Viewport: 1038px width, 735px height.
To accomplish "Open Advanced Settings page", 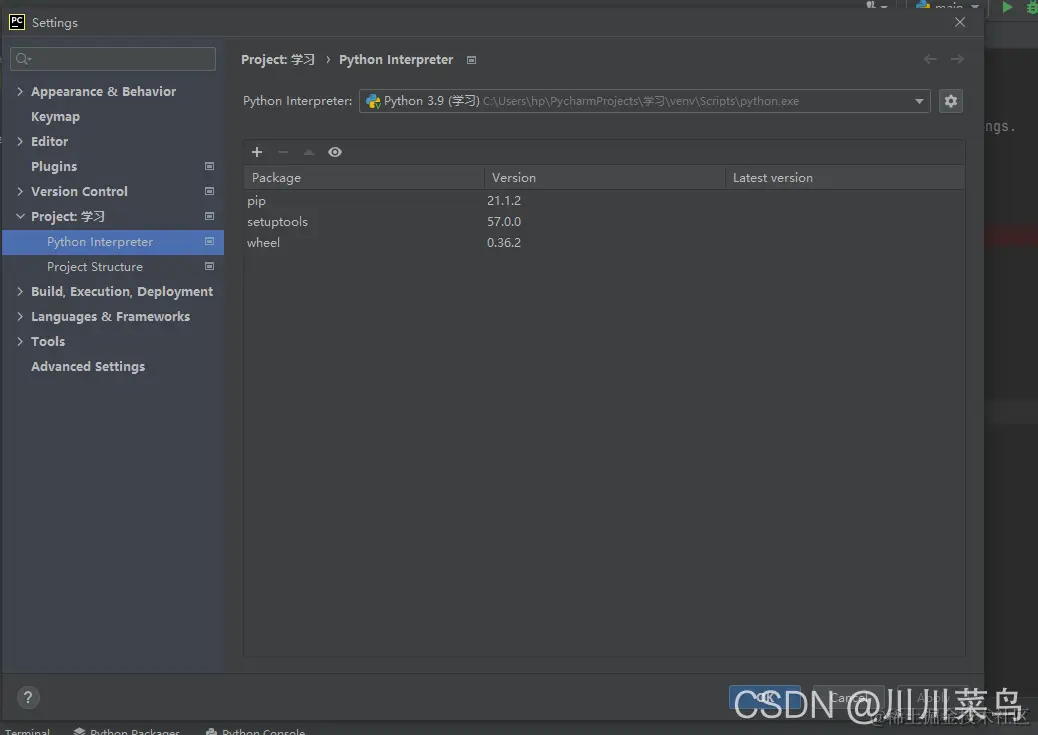I will 88,367.
